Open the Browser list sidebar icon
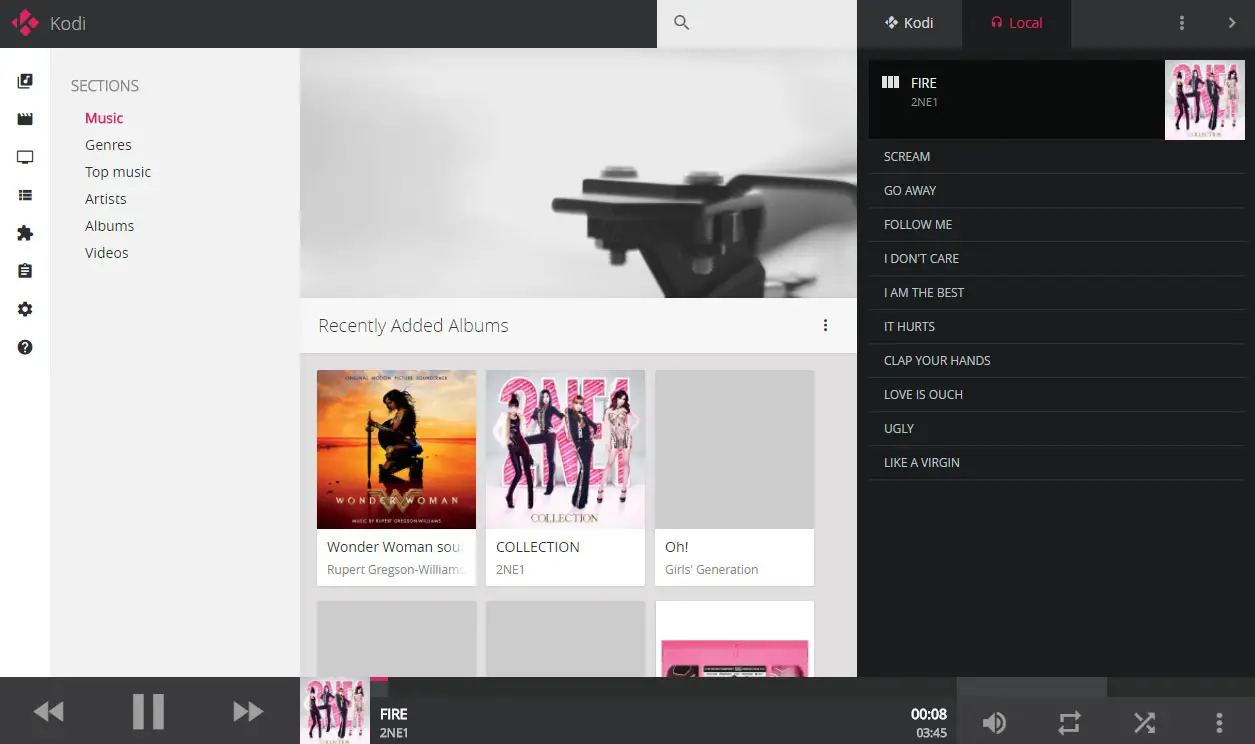 (x=25, y=196)
